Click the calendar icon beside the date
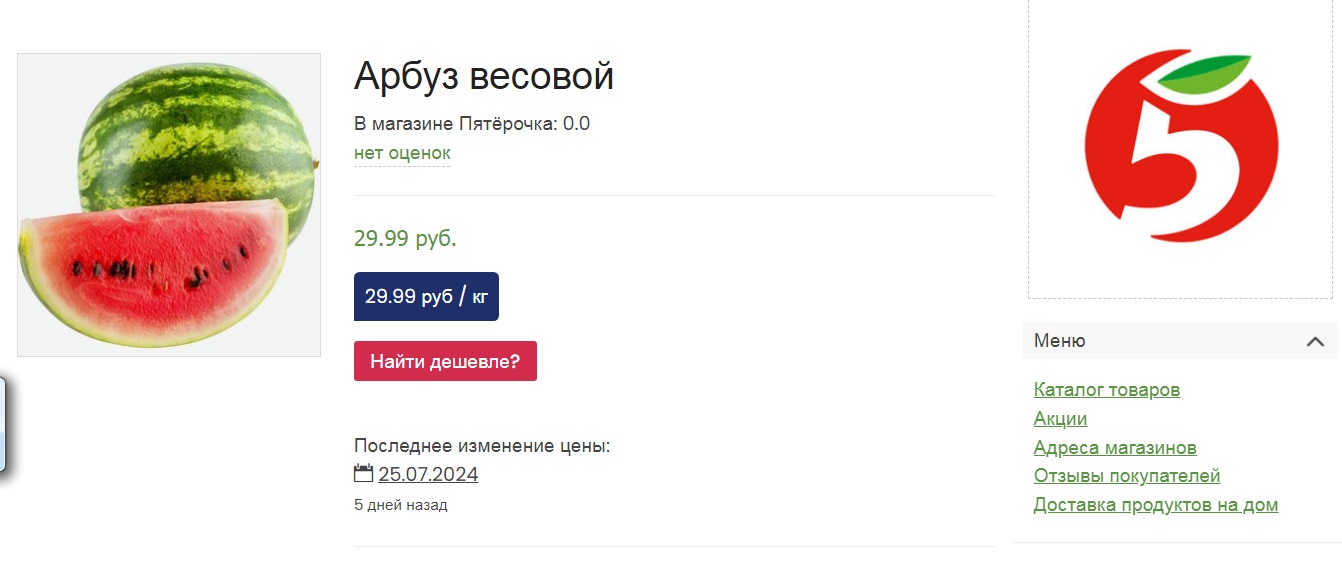Screen dimensions: 1342x566 click(363, 474)
